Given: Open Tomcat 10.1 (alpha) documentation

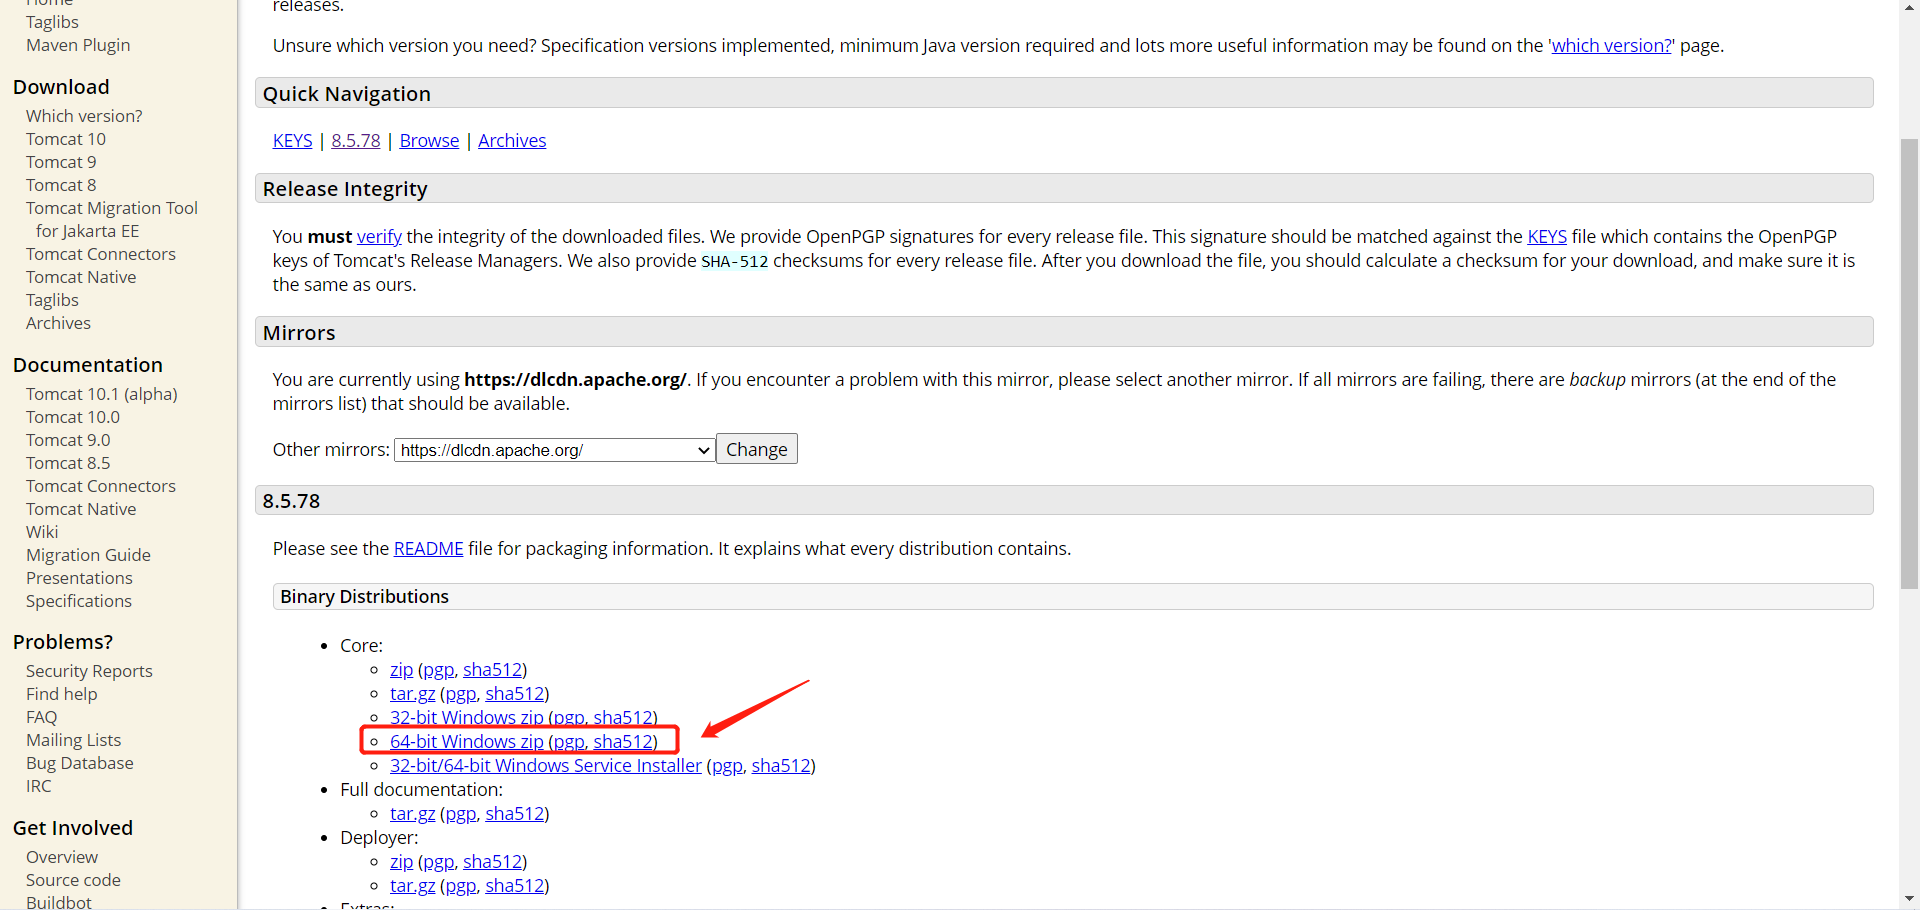Looking at the screenshot, I should point(102,394).
